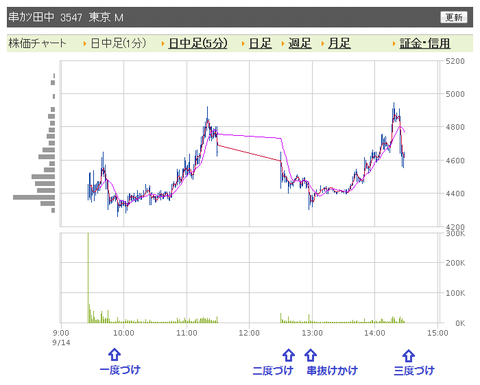Click the 9:00 9/14 axis label
Screen dimensions: 480x385
[61, 337]
